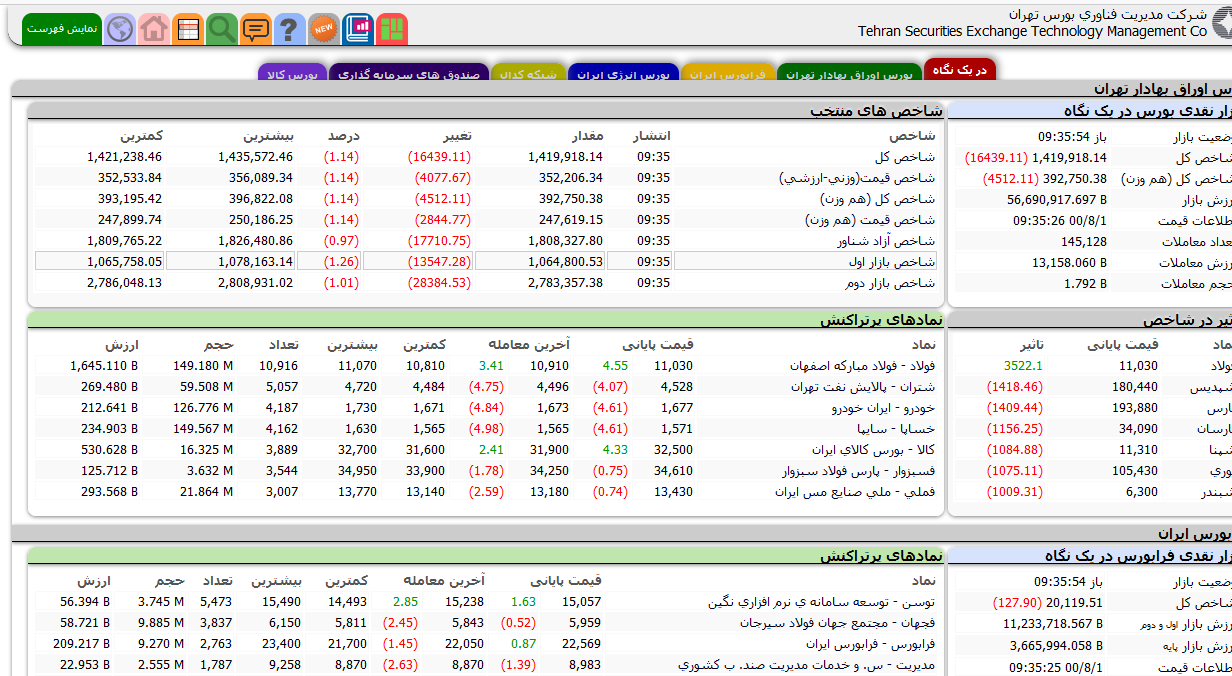1232x676 pixels.
Task: Open the blue book chart icon
Action: (x=357, y=29)
